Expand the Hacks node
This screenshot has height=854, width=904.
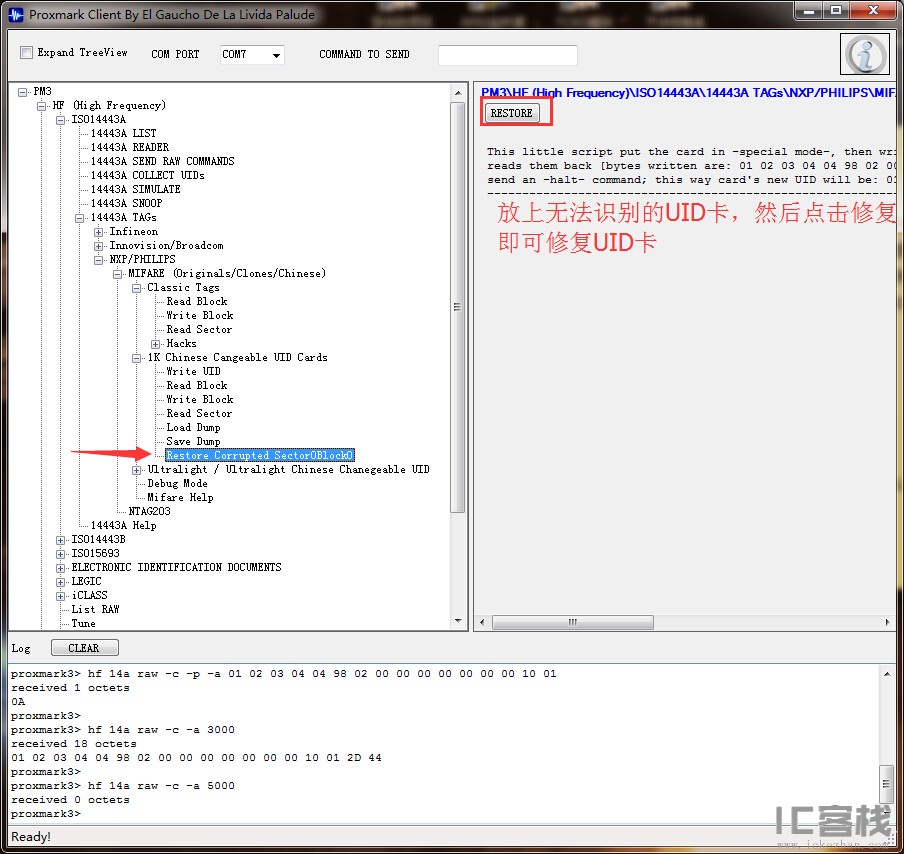pos(156,344)
